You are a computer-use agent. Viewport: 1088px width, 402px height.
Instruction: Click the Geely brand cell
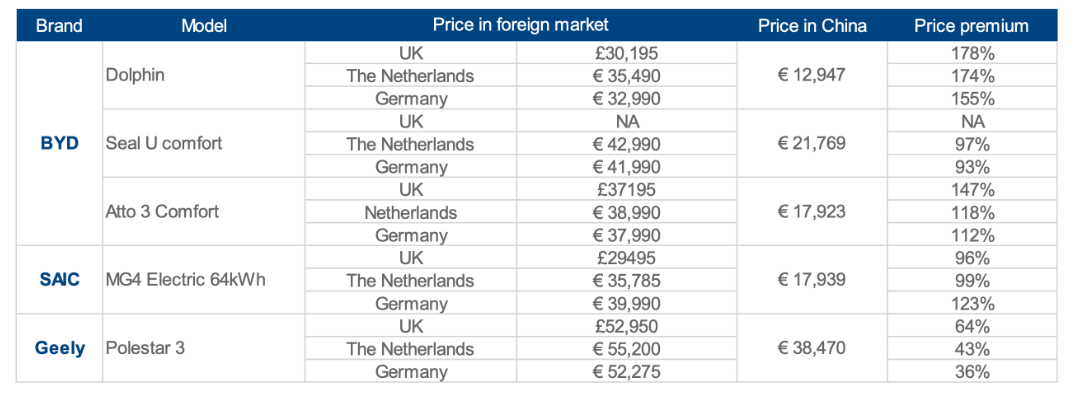59,348
